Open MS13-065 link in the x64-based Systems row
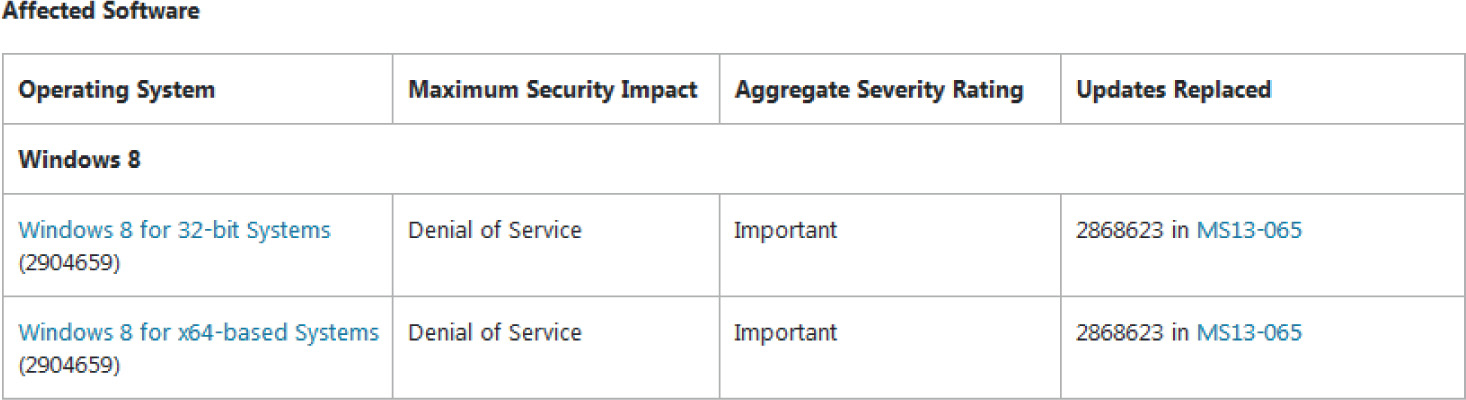1466x400 pixels. (1249, 332)
